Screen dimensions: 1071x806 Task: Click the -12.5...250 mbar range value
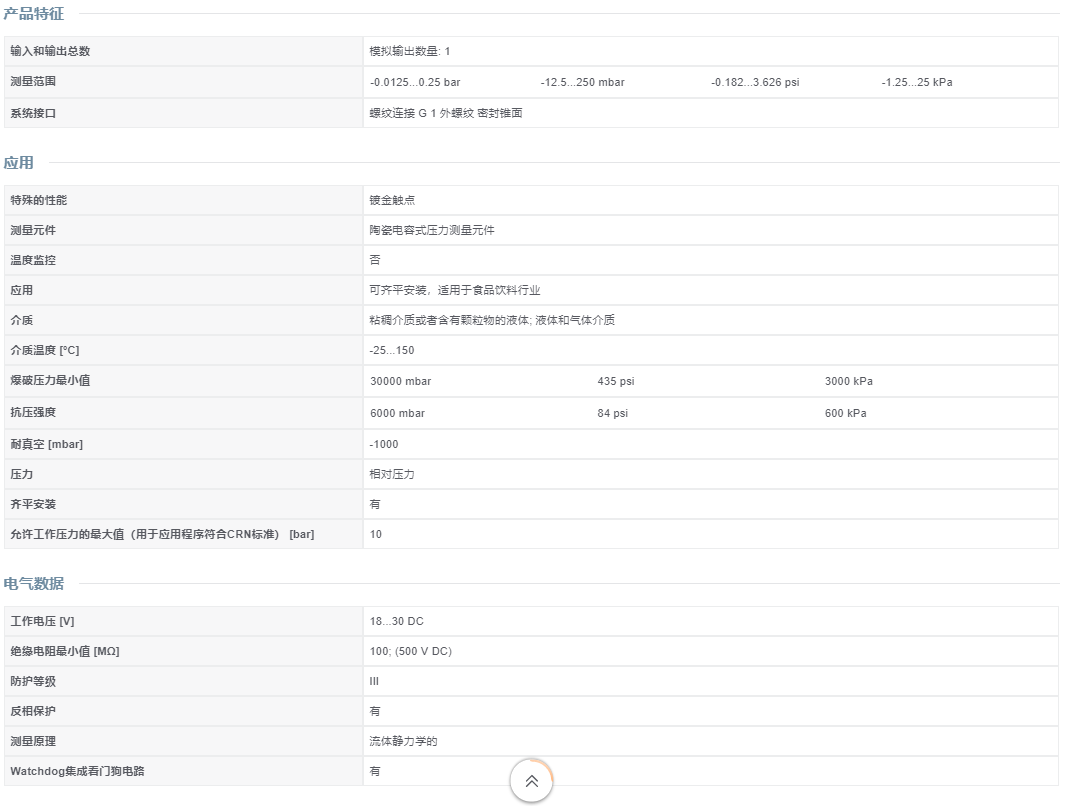[x=583, y=82]
